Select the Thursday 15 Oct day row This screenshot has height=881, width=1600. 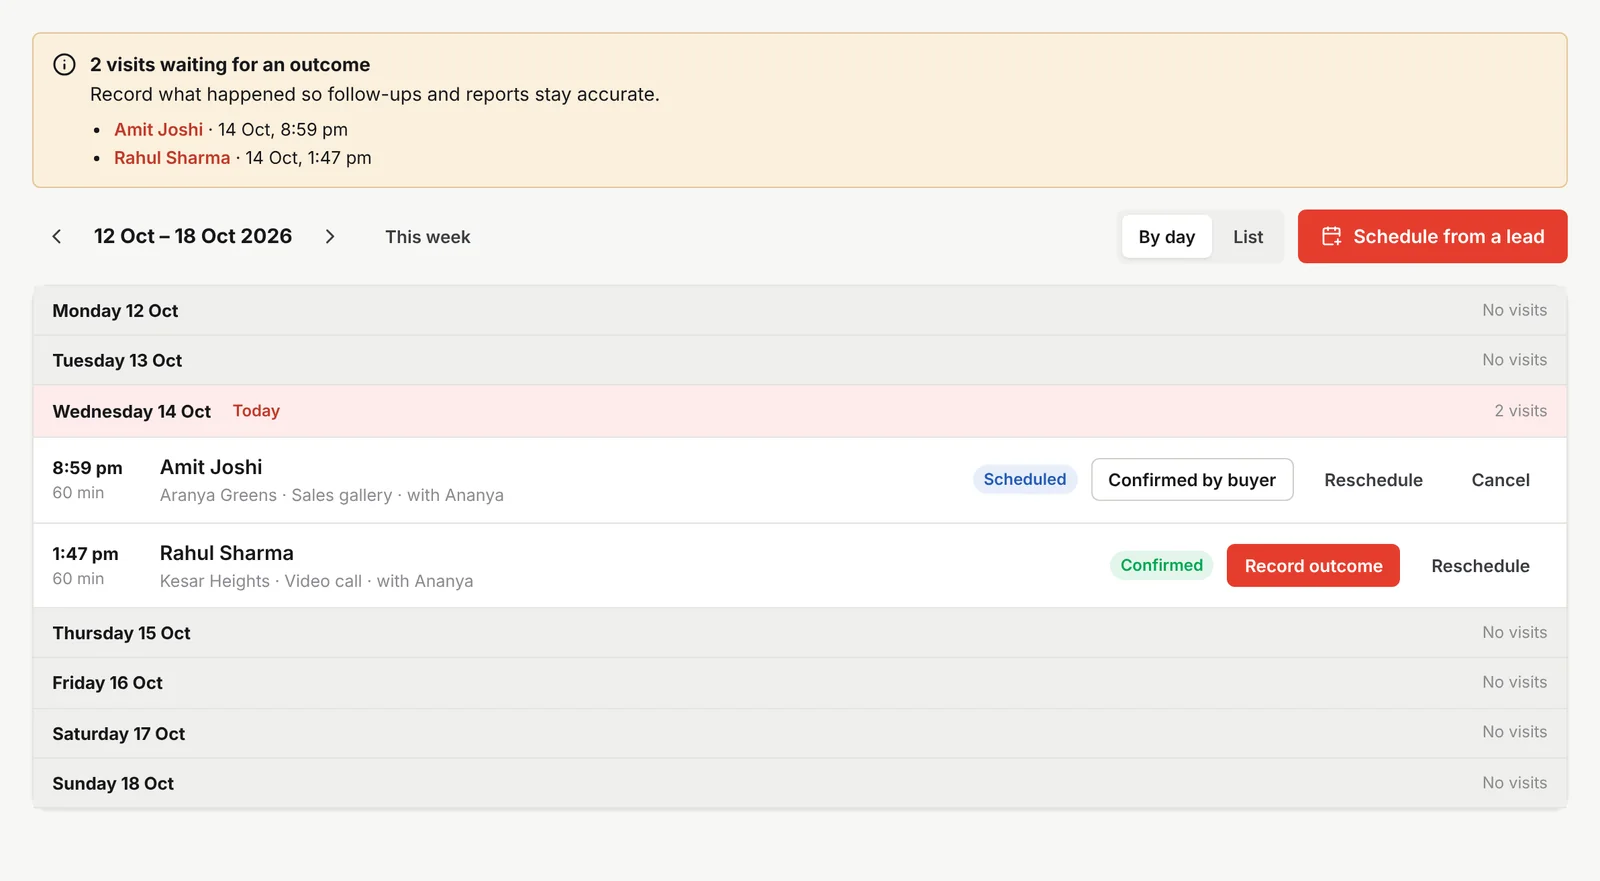pos(800,633)
